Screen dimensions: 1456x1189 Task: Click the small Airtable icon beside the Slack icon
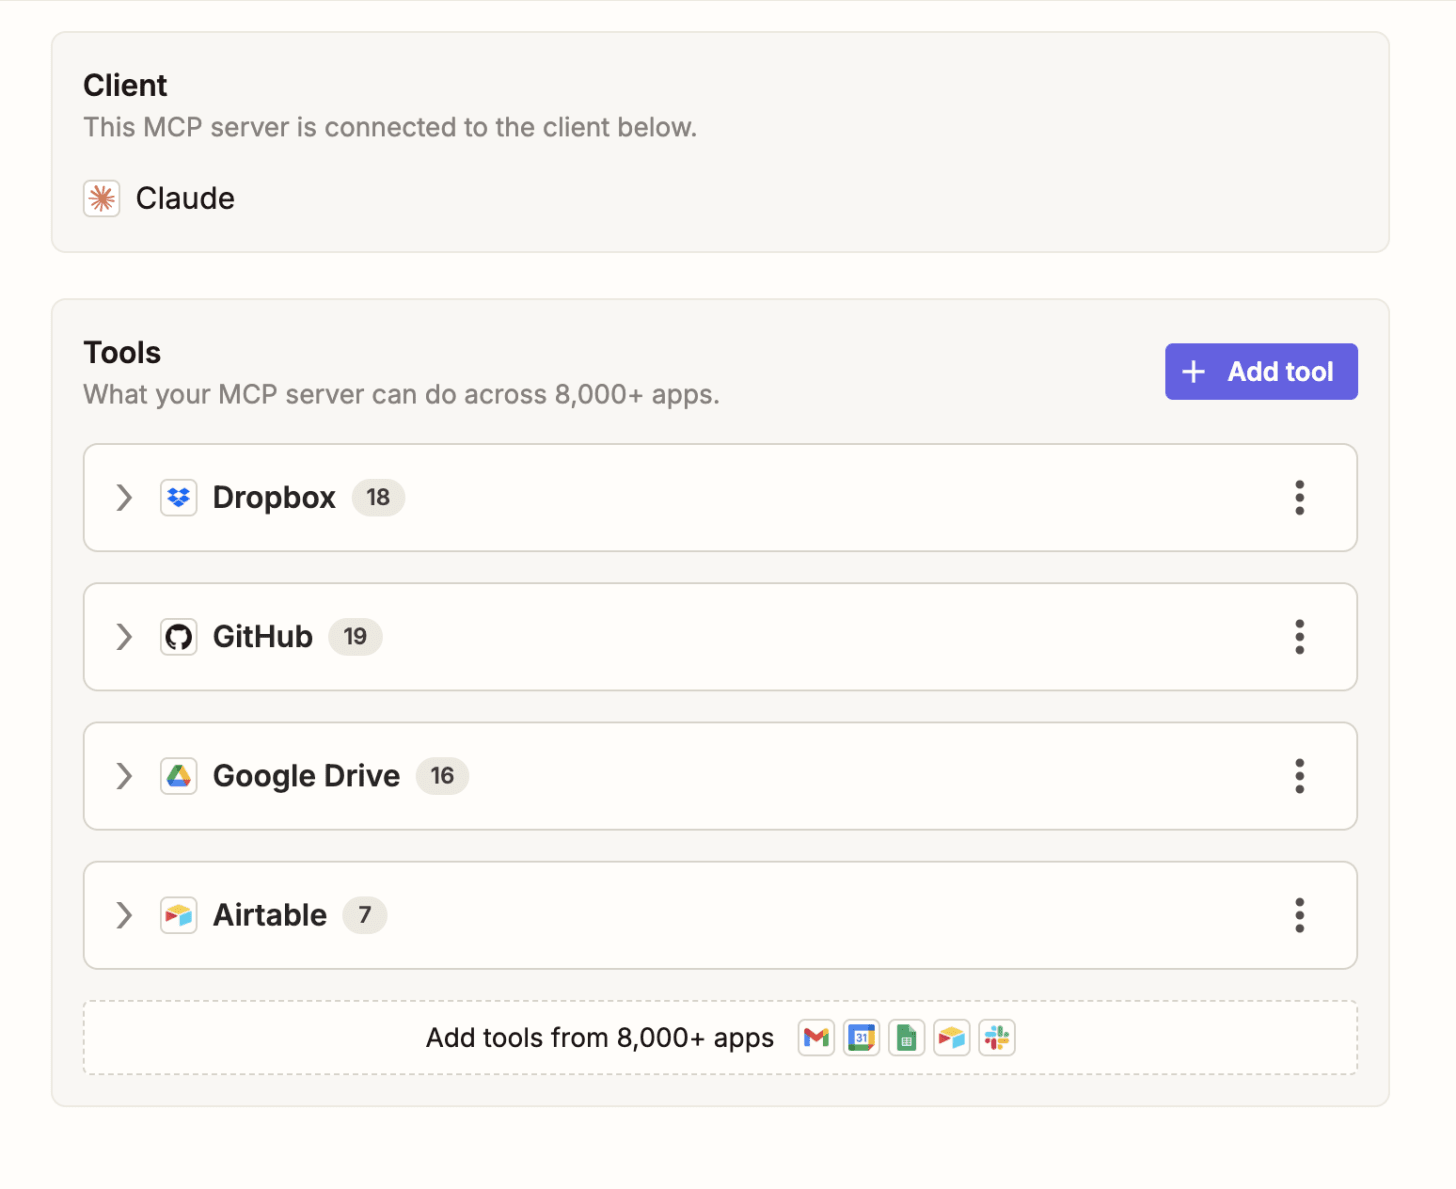point(952,1038)
